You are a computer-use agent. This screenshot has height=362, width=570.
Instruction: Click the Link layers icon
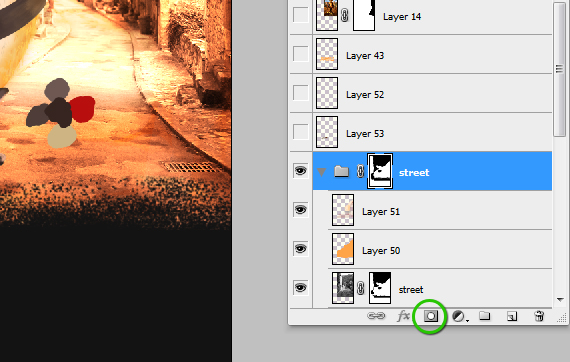pos(376,315)
